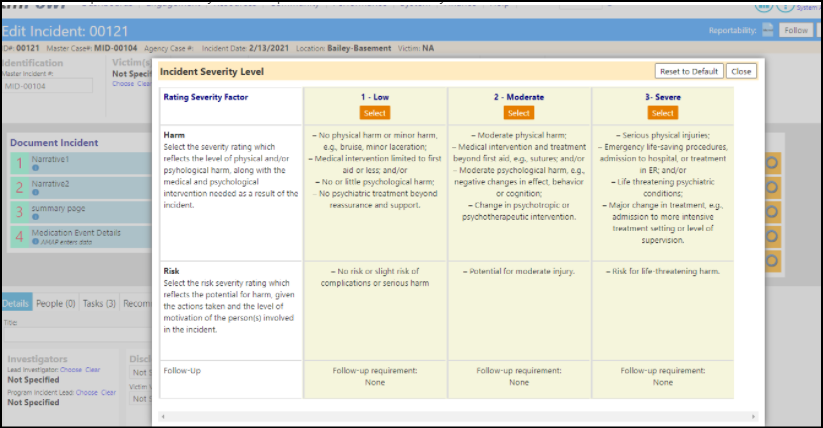Screen dimensions: 823x428
Task: Click the orange circle icon below Medication Event row
Action: click(772, 261)
